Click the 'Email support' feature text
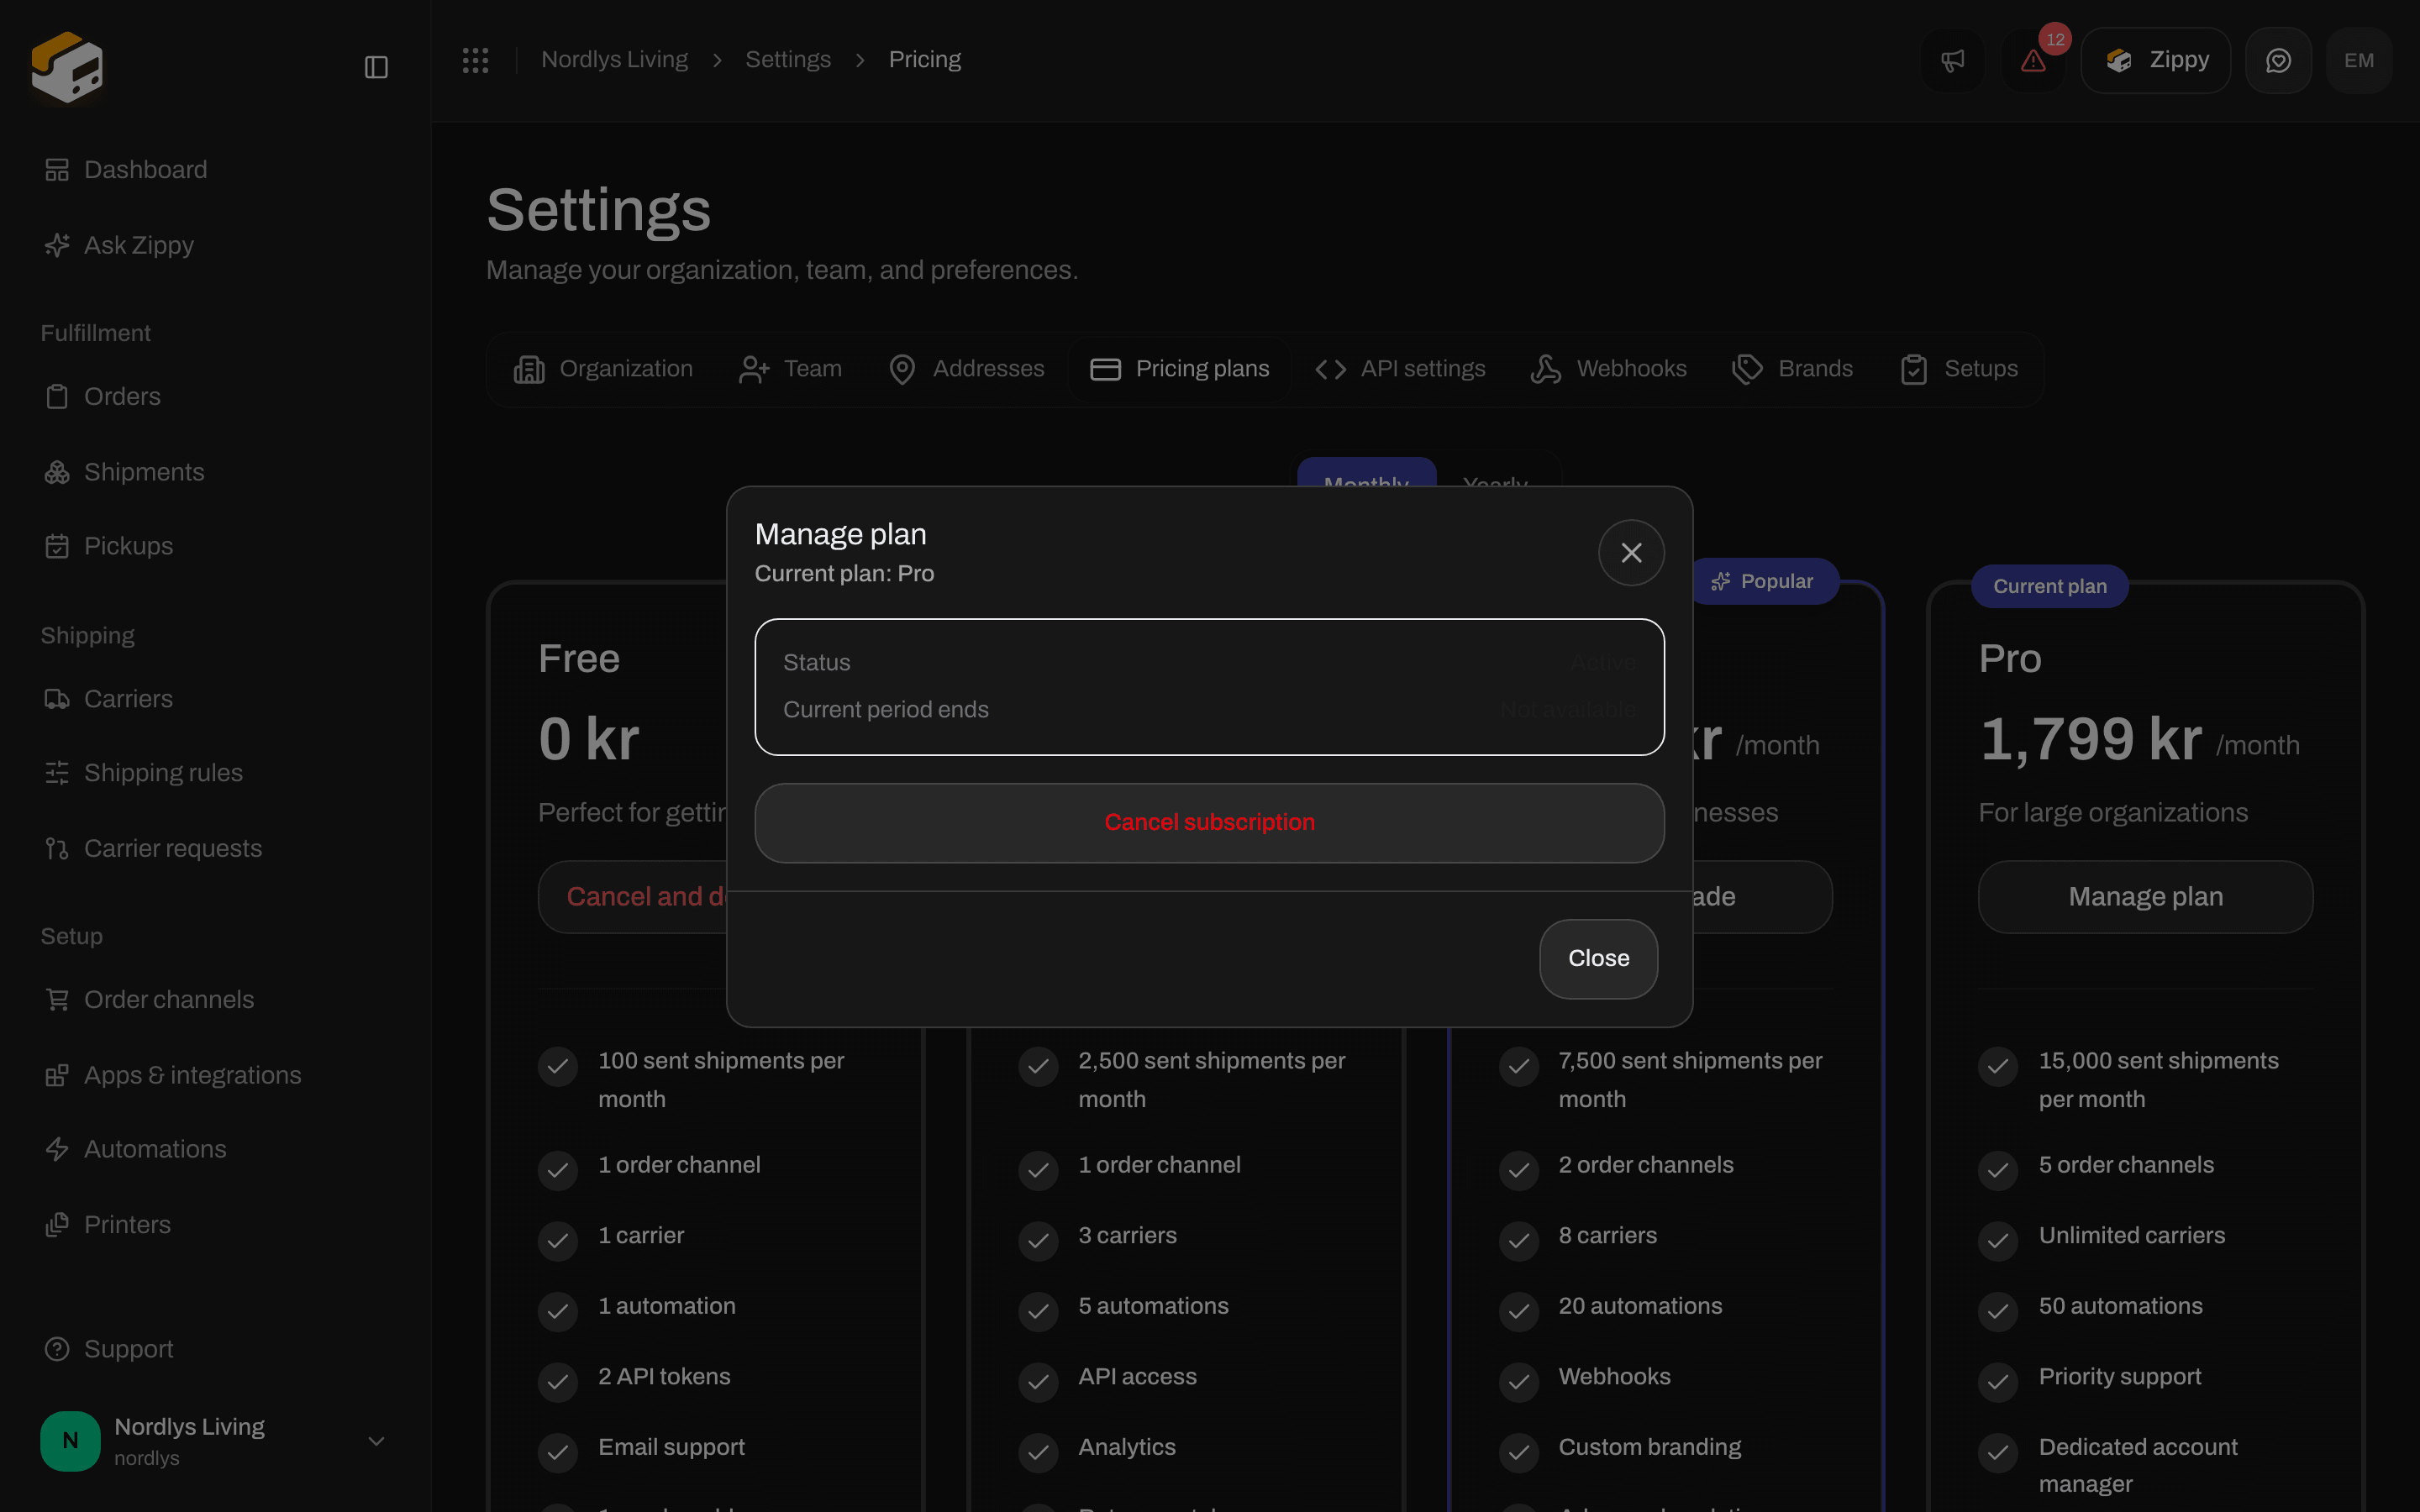Screen dimensions: 2420x1512 point(671,1447)
